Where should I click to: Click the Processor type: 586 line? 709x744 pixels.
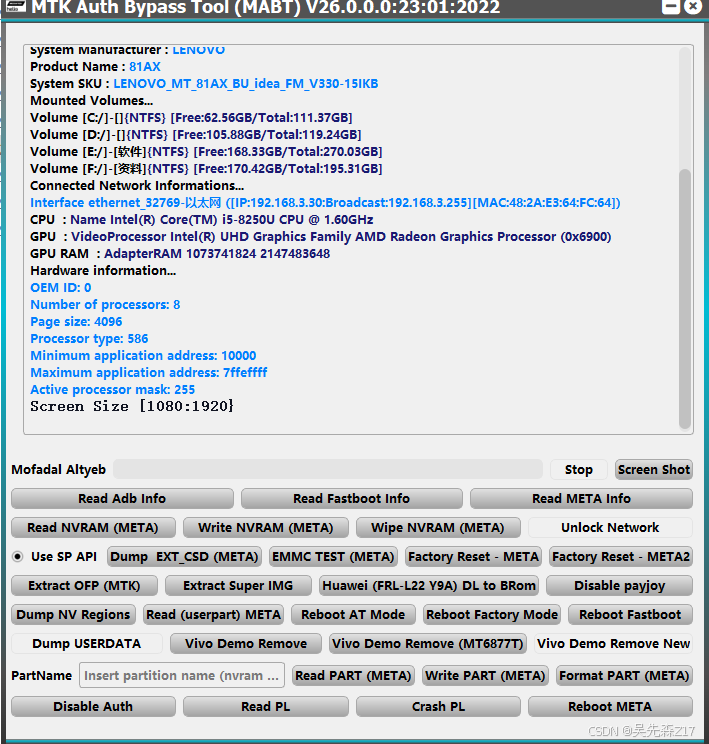tap(89, 339)
